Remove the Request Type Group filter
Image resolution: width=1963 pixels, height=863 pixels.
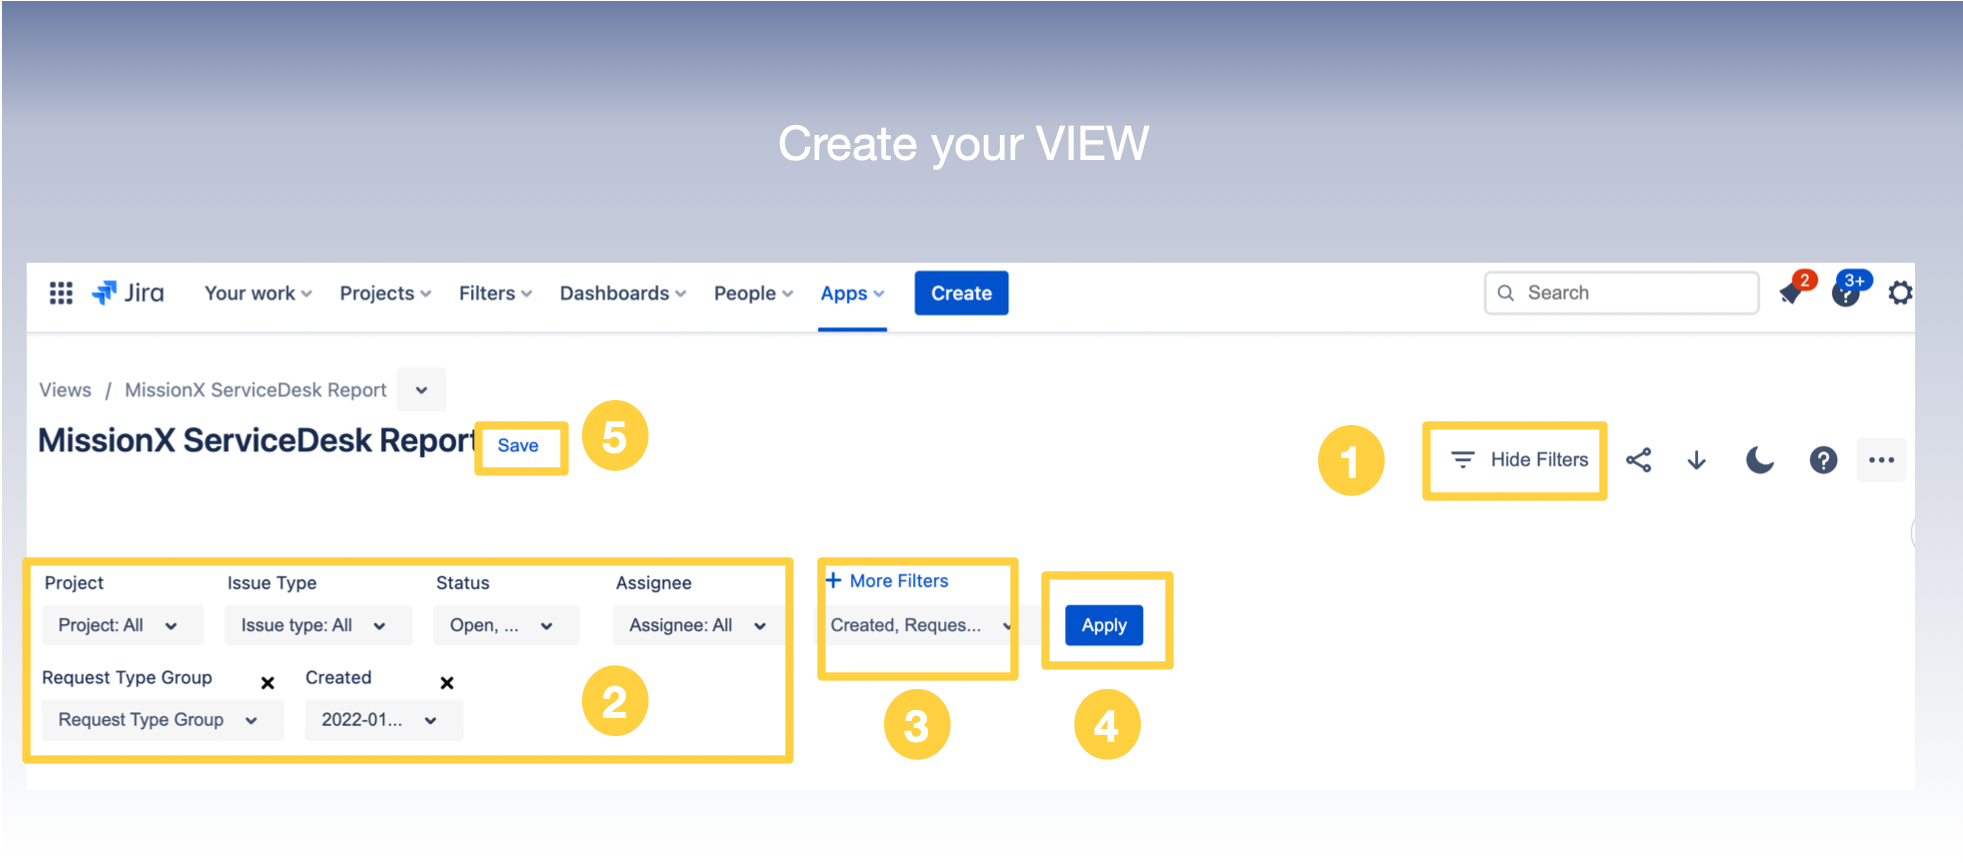pyautogui.click(x=267, y=683)
